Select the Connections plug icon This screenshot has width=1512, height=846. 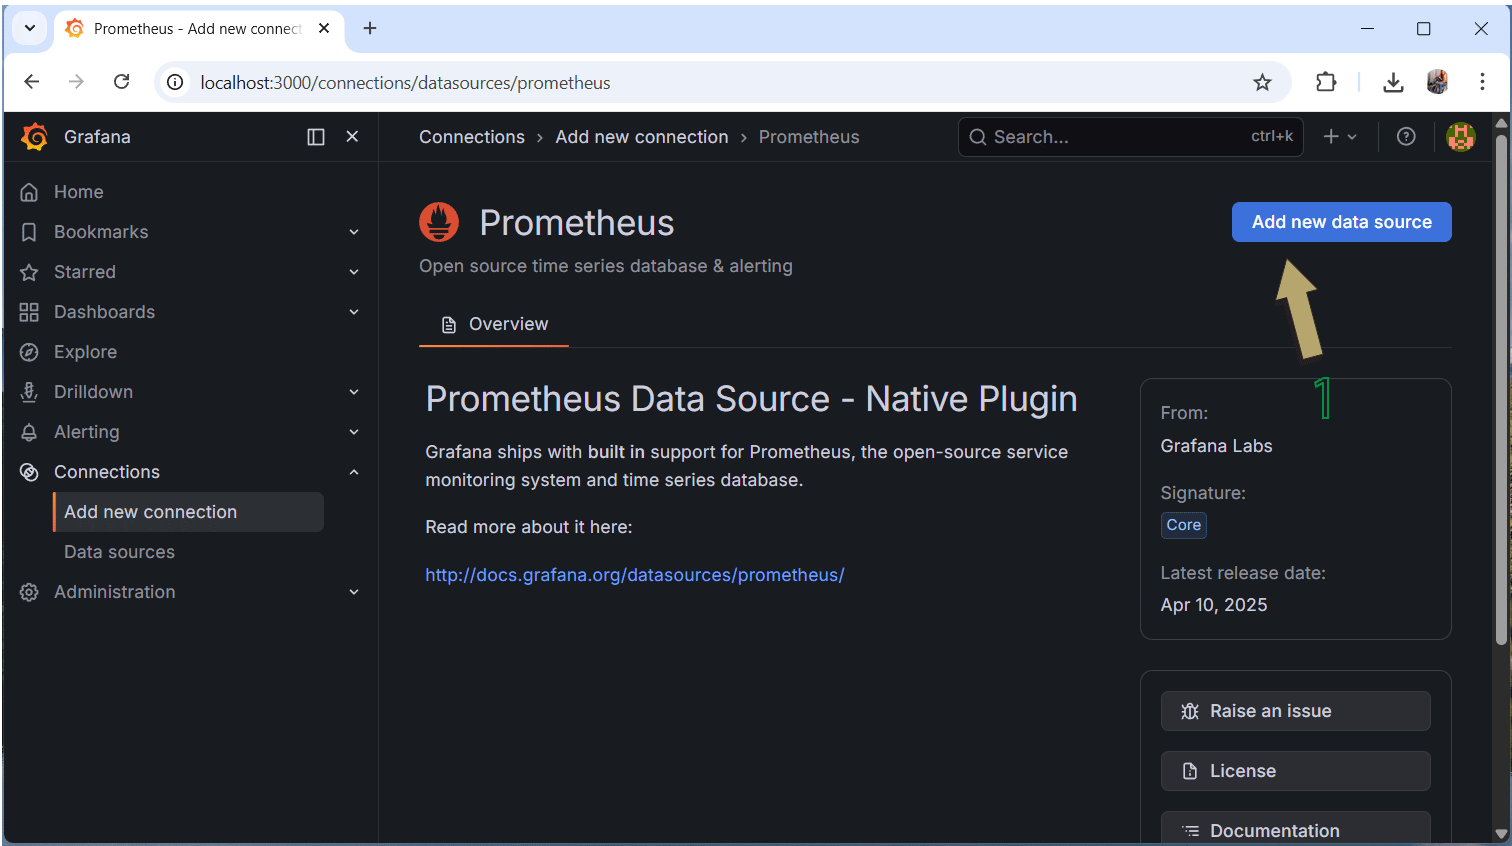point(29,471)
